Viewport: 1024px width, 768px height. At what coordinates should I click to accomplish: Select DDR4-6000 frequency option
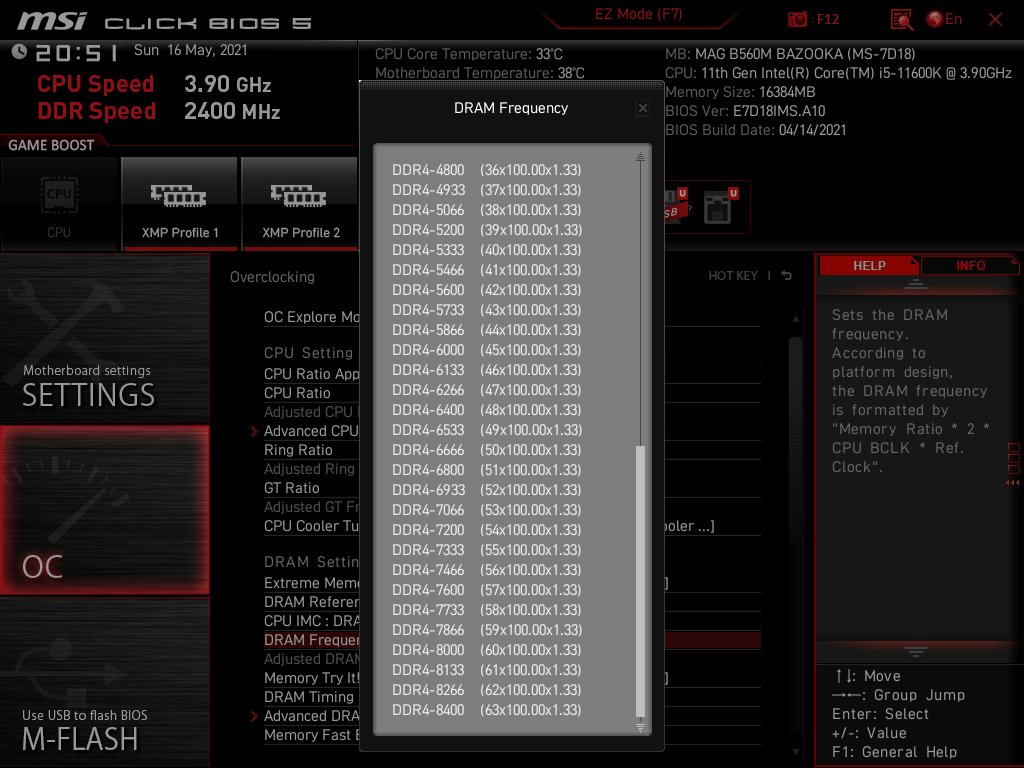487,350
